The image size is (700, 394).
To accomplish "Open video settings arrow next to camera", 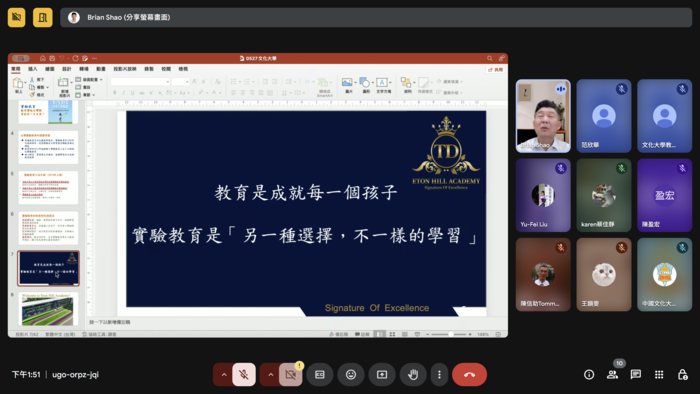I will pos(271,374).
